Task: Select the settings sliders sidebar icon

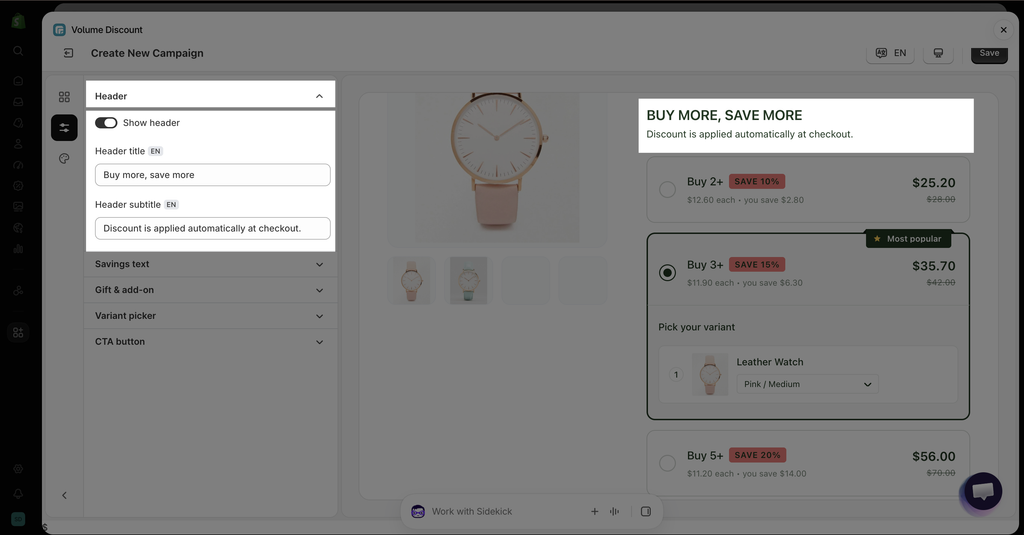Action: (x=64, y=127)
